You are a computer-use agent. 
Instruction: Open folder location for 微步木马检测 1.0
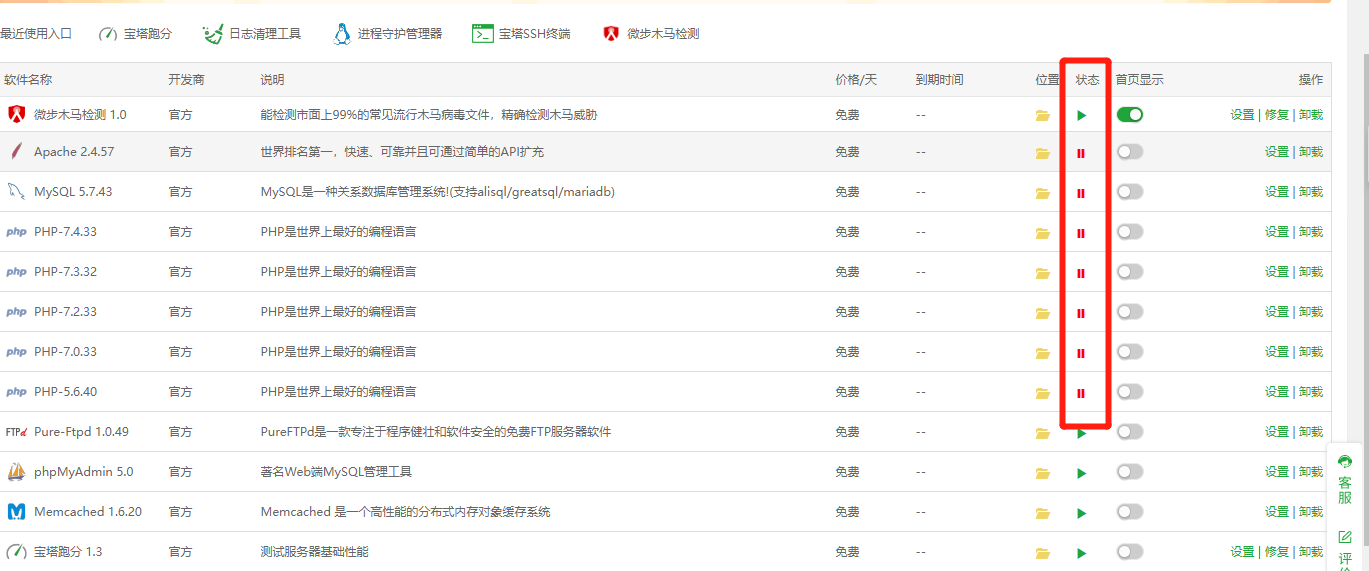pyautogui.click(x=1043, y=115)
